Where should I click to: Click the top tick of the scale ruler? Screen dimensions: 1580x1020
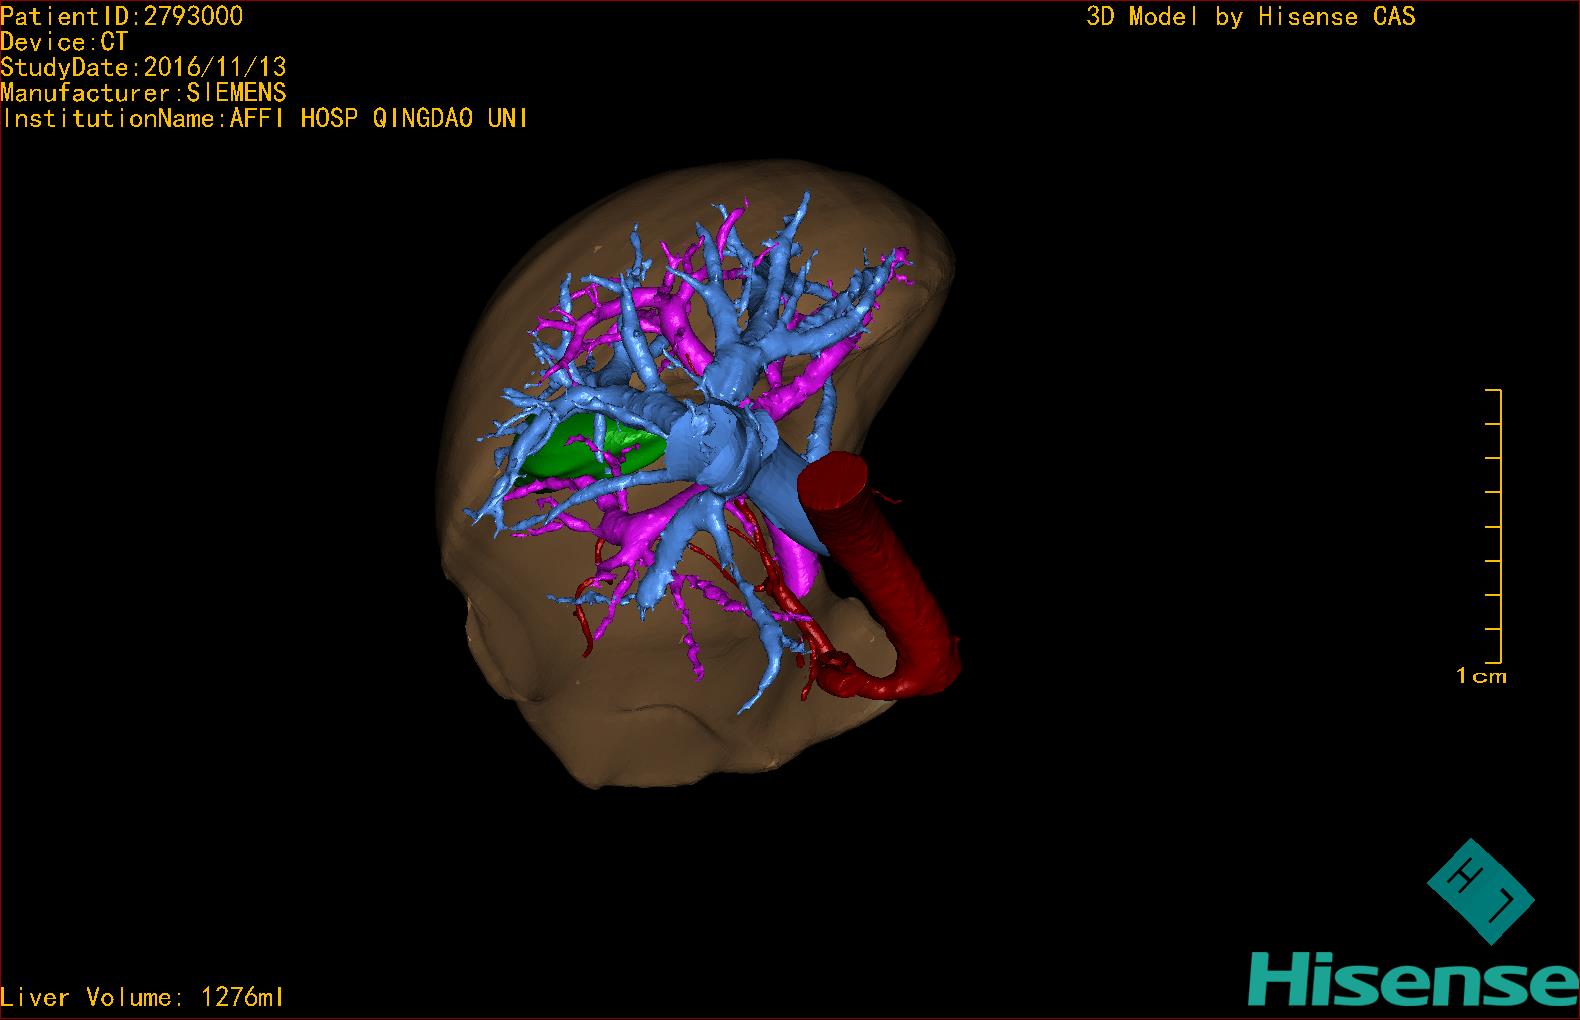point(1494,390)
